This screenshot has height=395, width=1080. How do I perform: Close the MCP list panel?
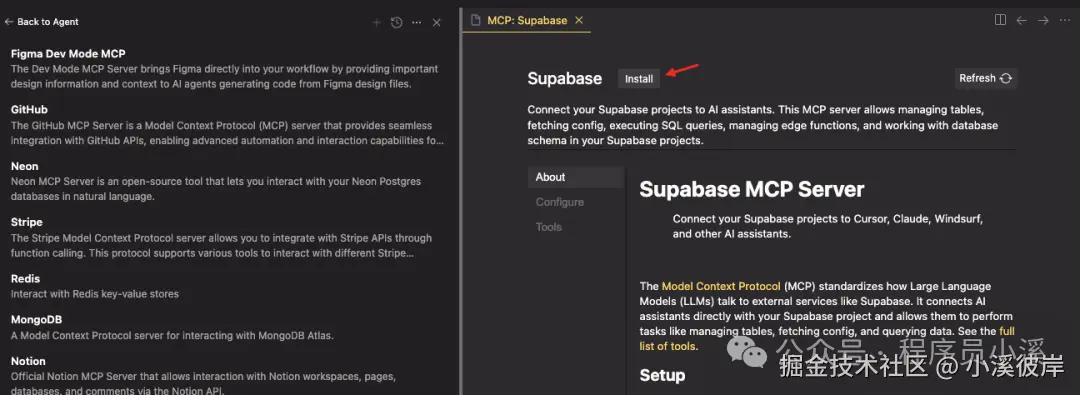tap(436, 23)
